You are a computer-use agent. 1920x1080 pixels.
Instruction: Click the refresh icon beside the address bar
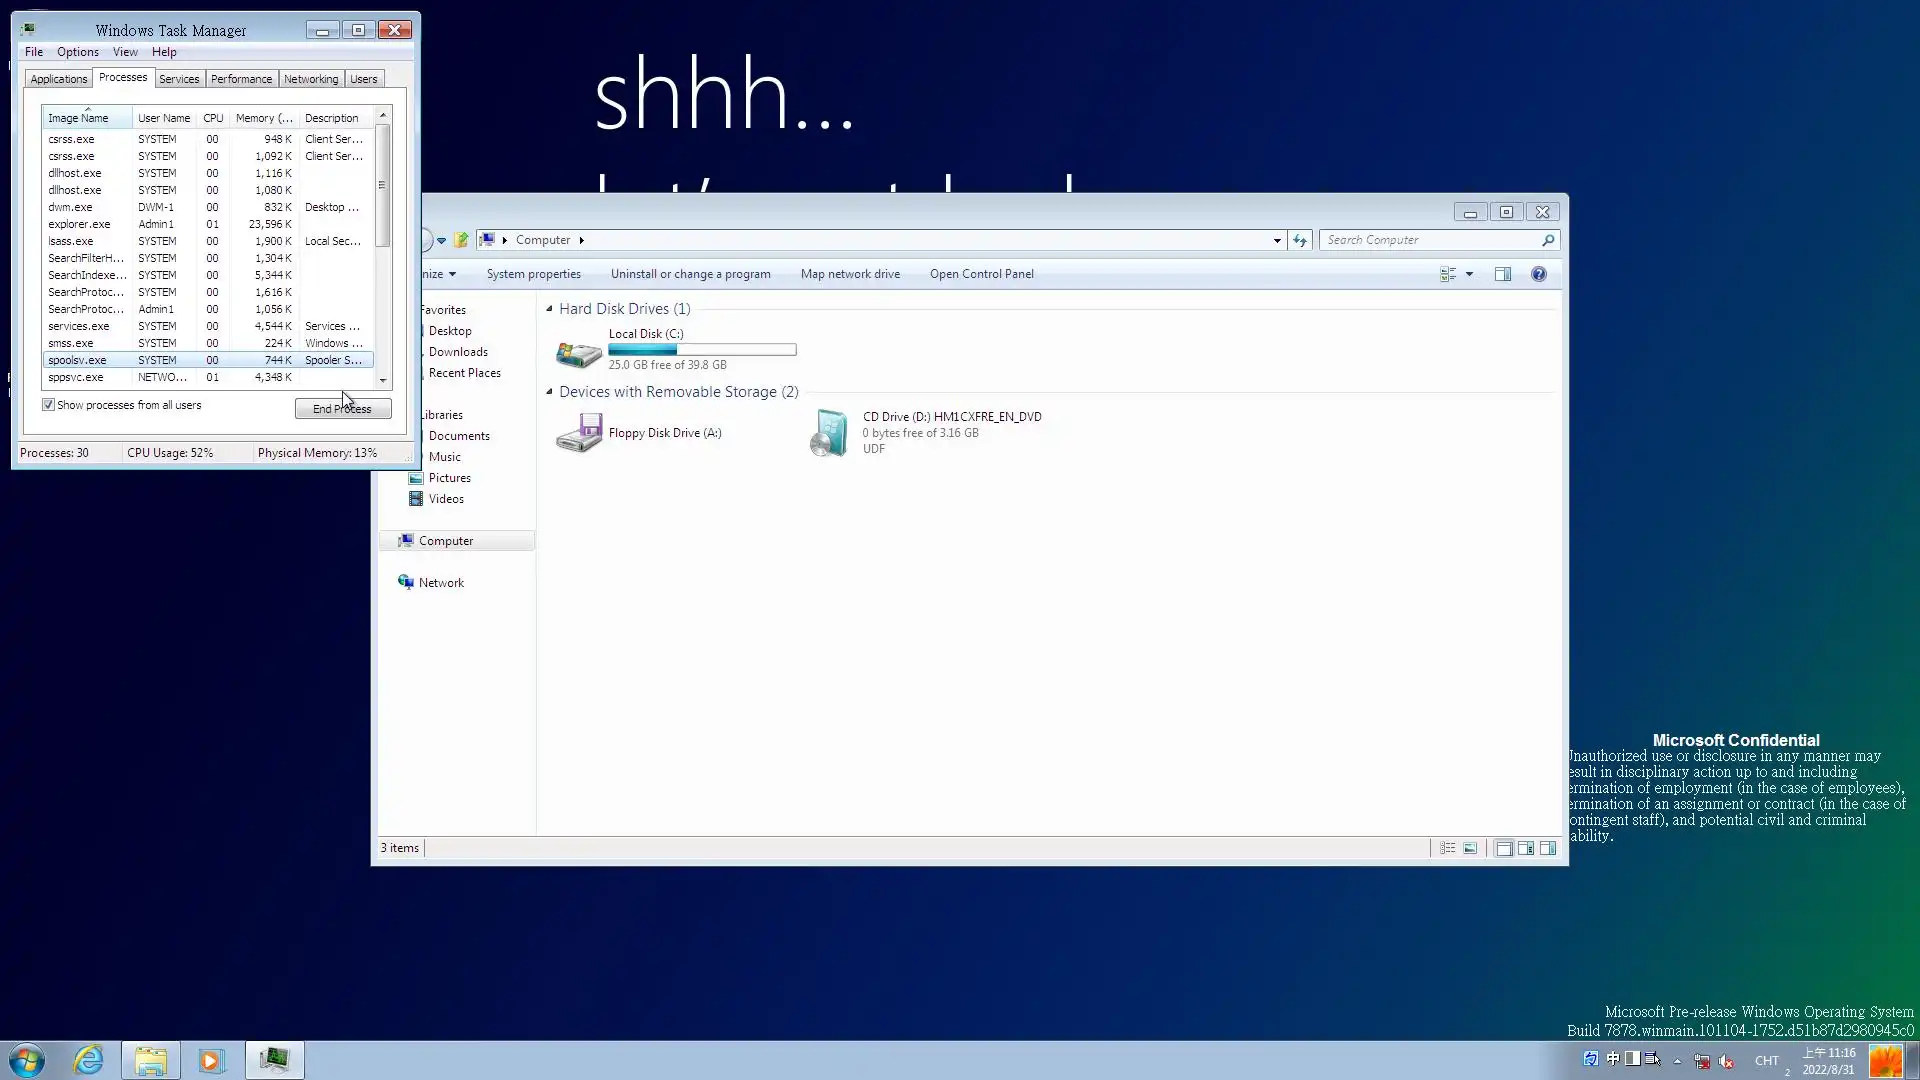(1299, 240)
